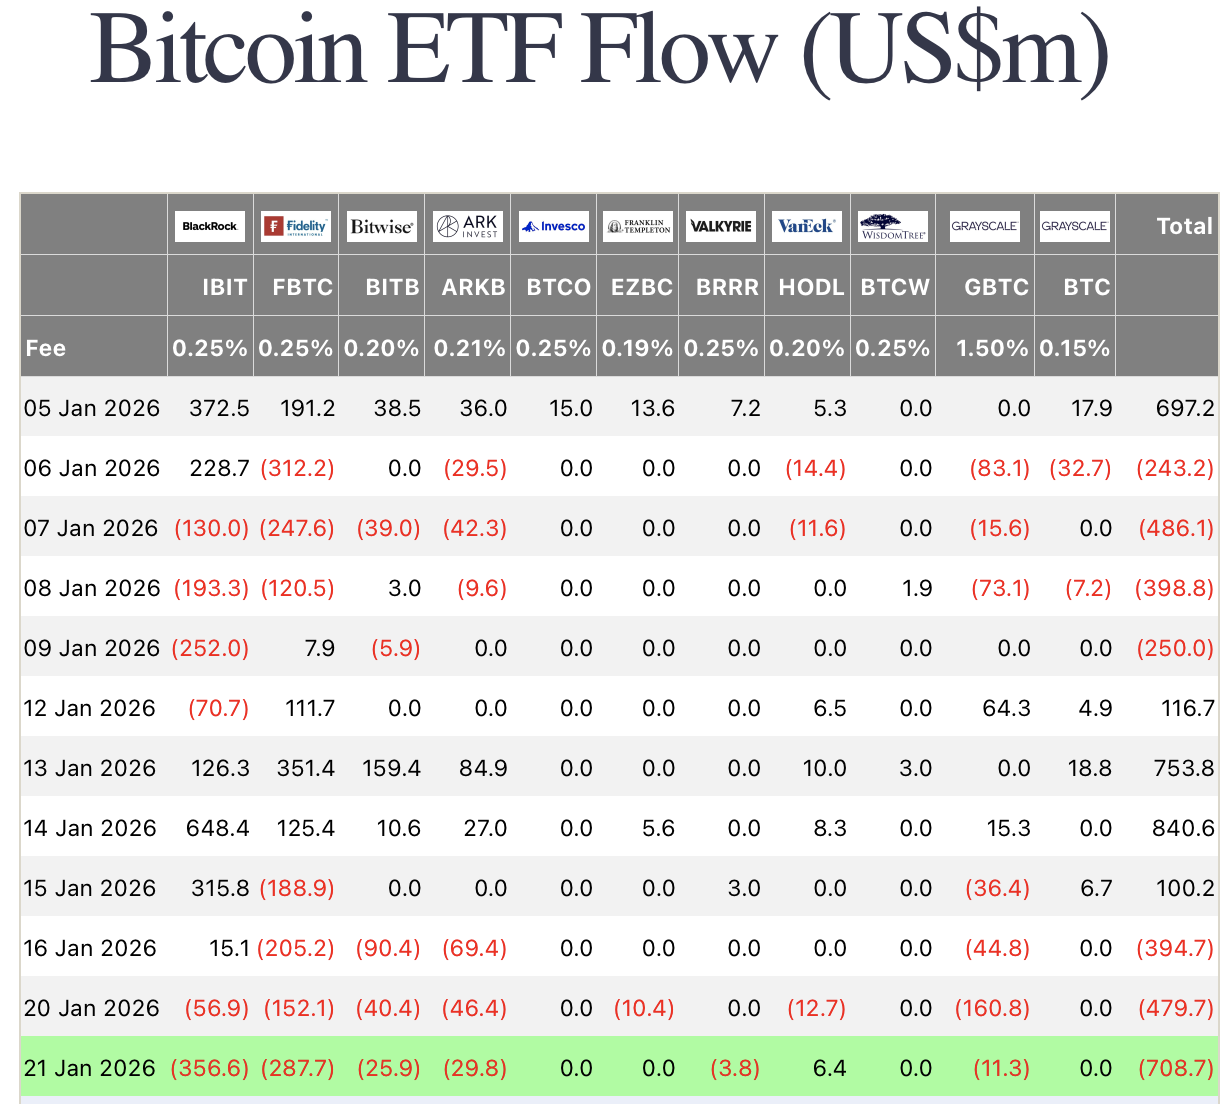Click the BlackRock logo icon
This screenshot has height=1104, width=1228.
(210, 226)
